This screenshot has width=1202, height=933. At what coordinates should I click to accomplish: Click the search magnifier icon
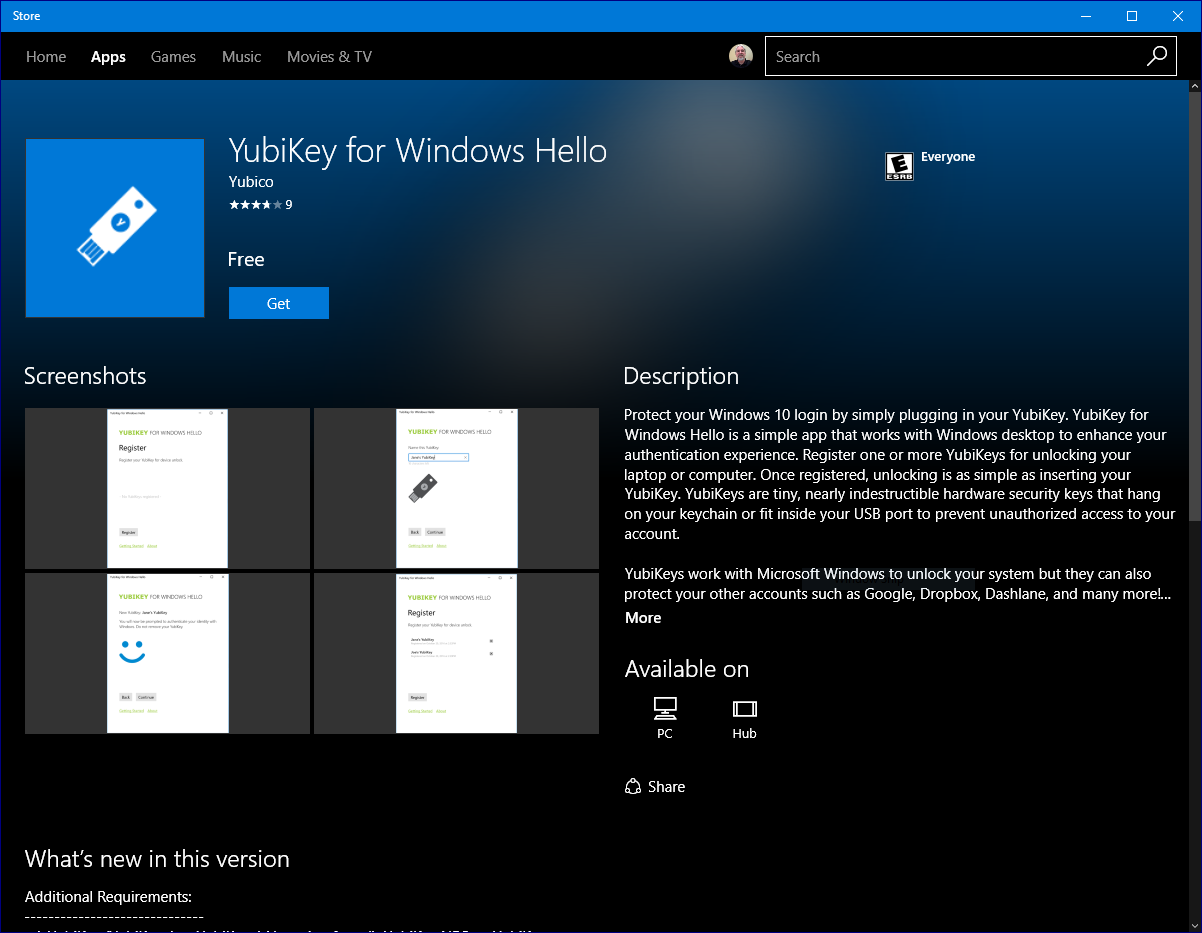pyautogui.click(x=1156, y=57)
